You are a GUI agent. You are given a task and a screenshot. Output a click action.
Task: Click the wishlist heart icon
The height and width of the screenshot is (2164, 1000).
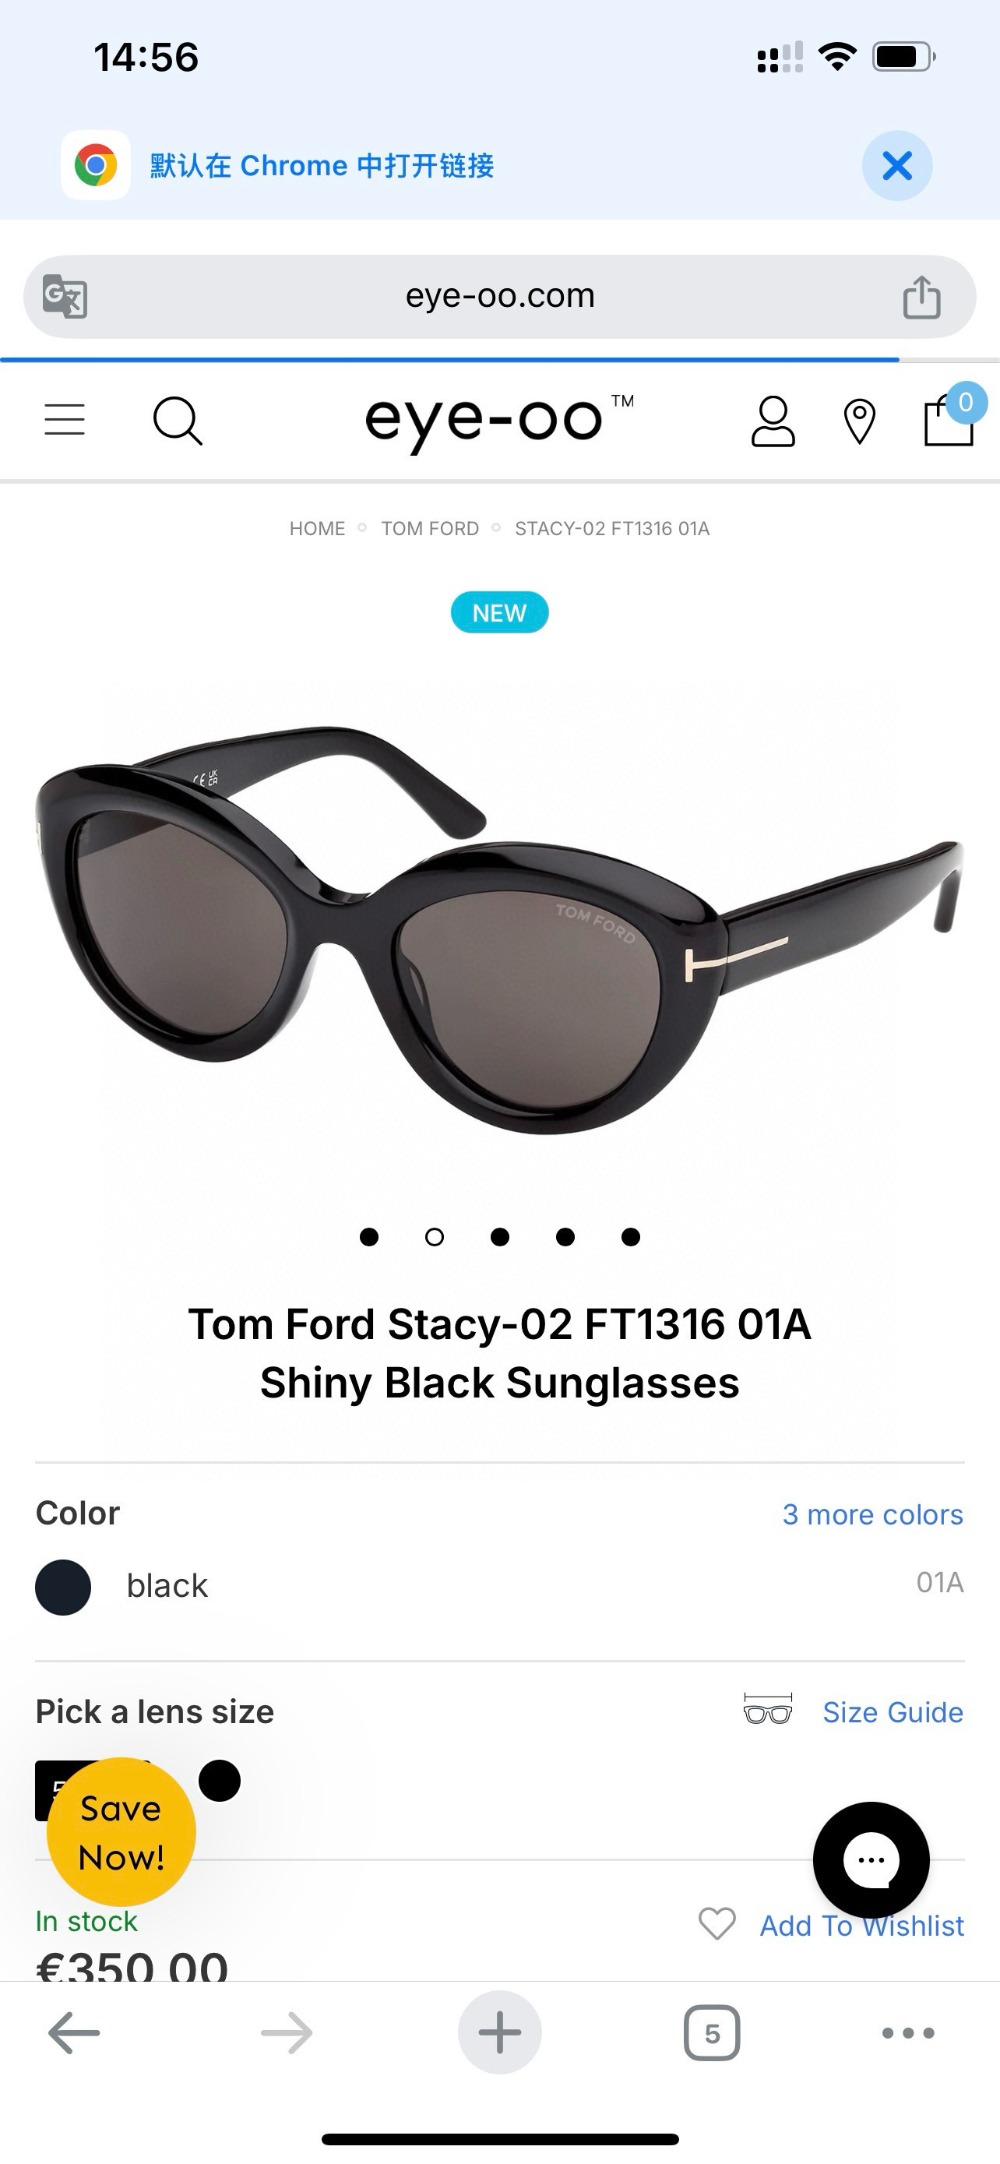click(x=717, y=1923)
